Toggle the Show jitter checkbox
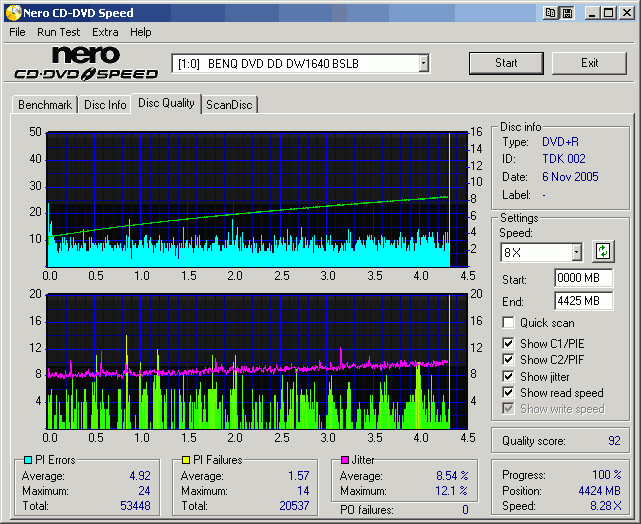Image resolution: width=641 pixels, height=524 pixels. (x=509, y=377)
